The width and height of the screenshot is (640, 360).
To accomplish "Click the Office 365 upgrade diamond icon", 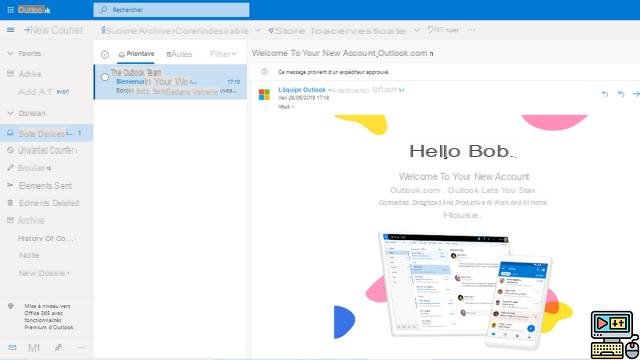I will [x=11, y=306].
